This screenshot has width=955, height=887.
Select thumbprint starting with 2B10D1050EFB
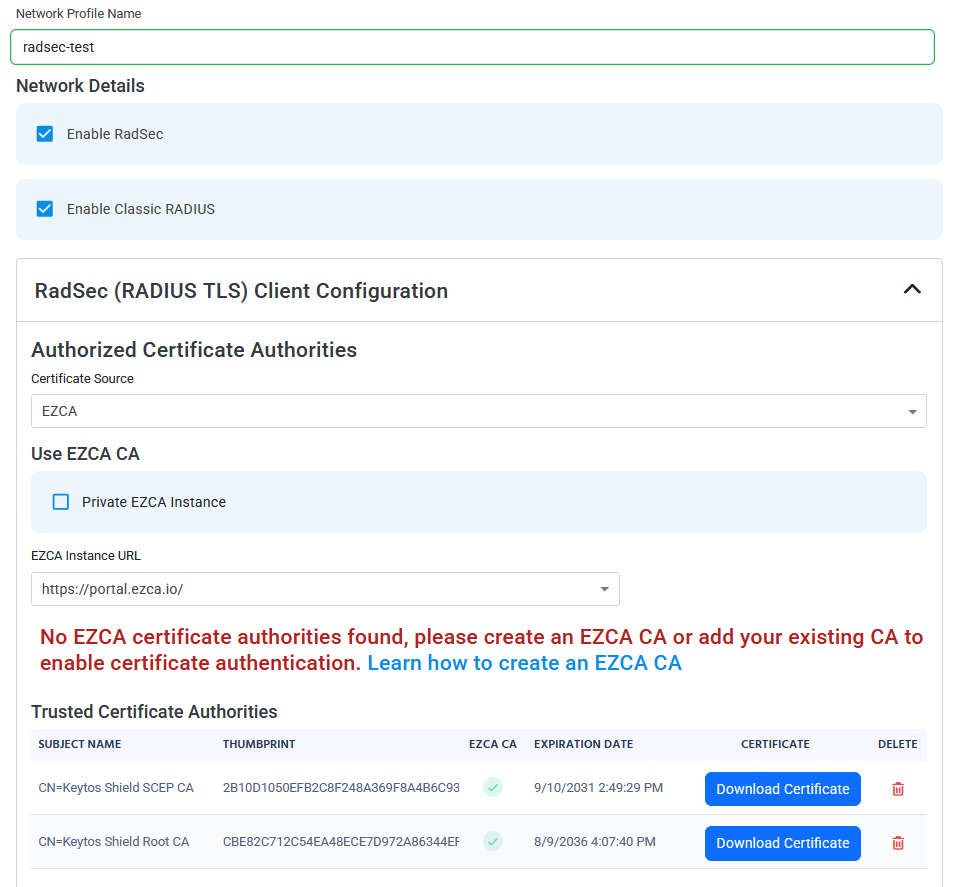tap(341, 788)
